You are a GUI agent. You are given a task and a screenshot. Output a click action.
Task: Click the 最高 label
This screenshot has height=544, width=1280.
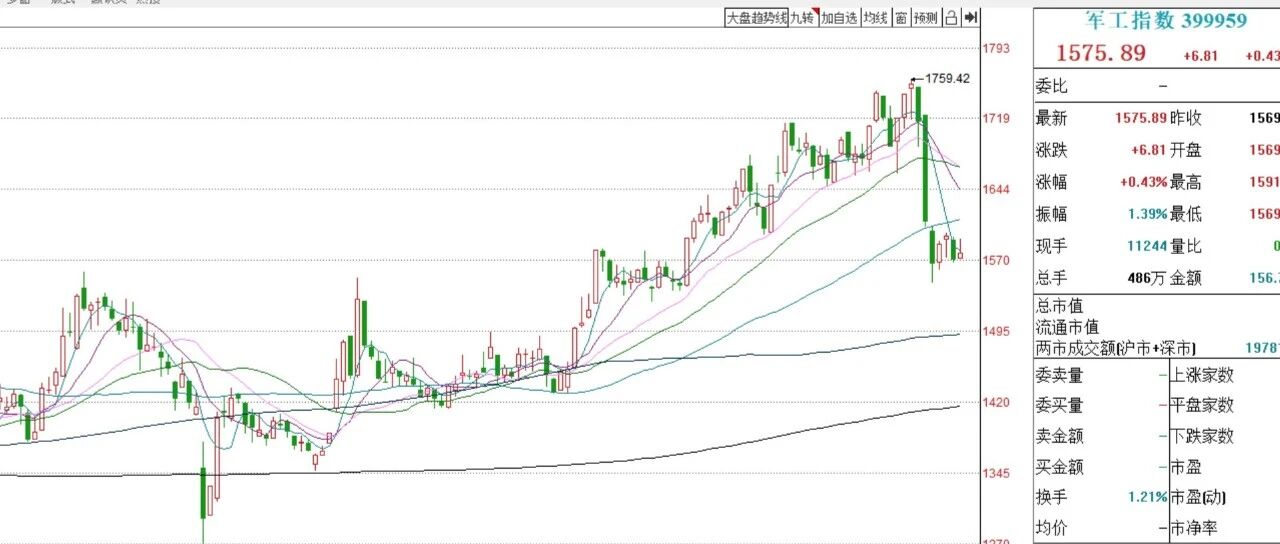click(x=1186, y=182)
